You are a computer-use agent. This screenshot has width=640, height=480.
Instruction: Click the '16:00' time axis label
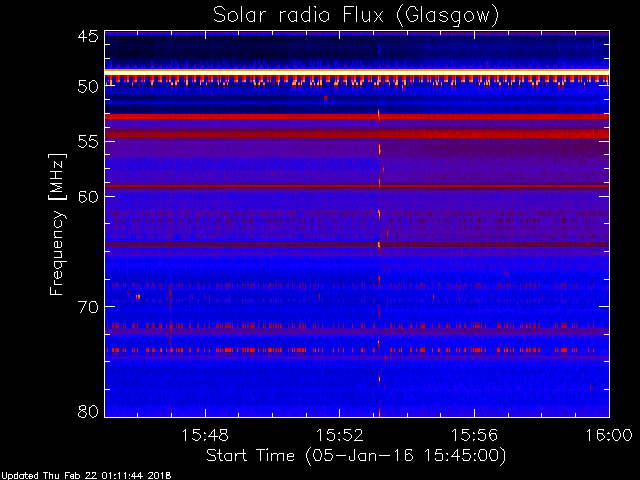(x=609, y=435)
